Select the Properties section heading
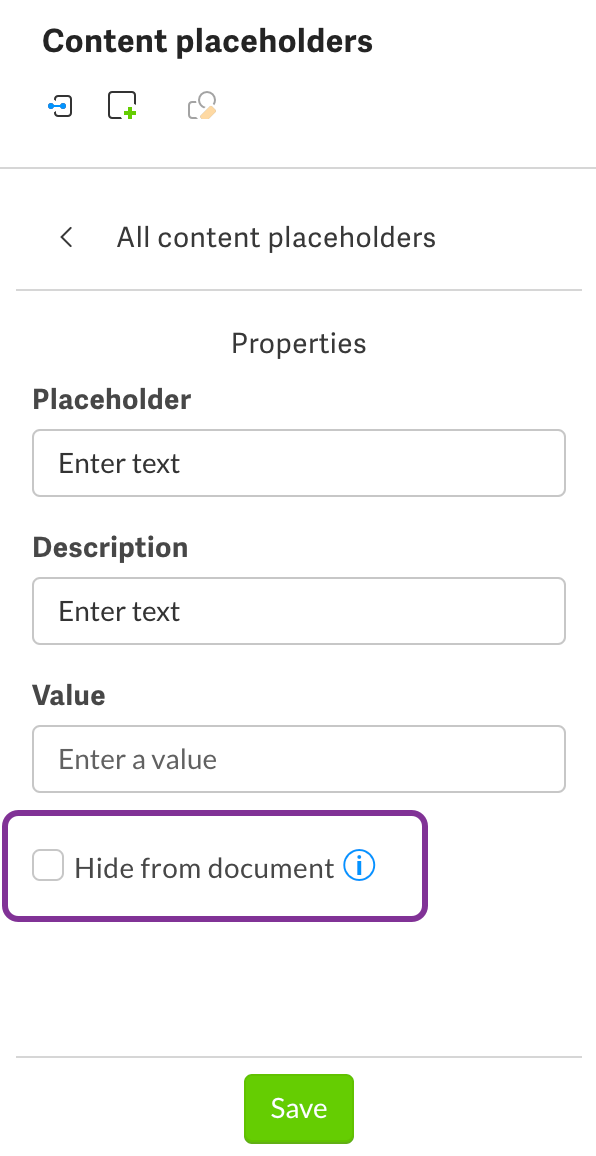 point(299,344)
